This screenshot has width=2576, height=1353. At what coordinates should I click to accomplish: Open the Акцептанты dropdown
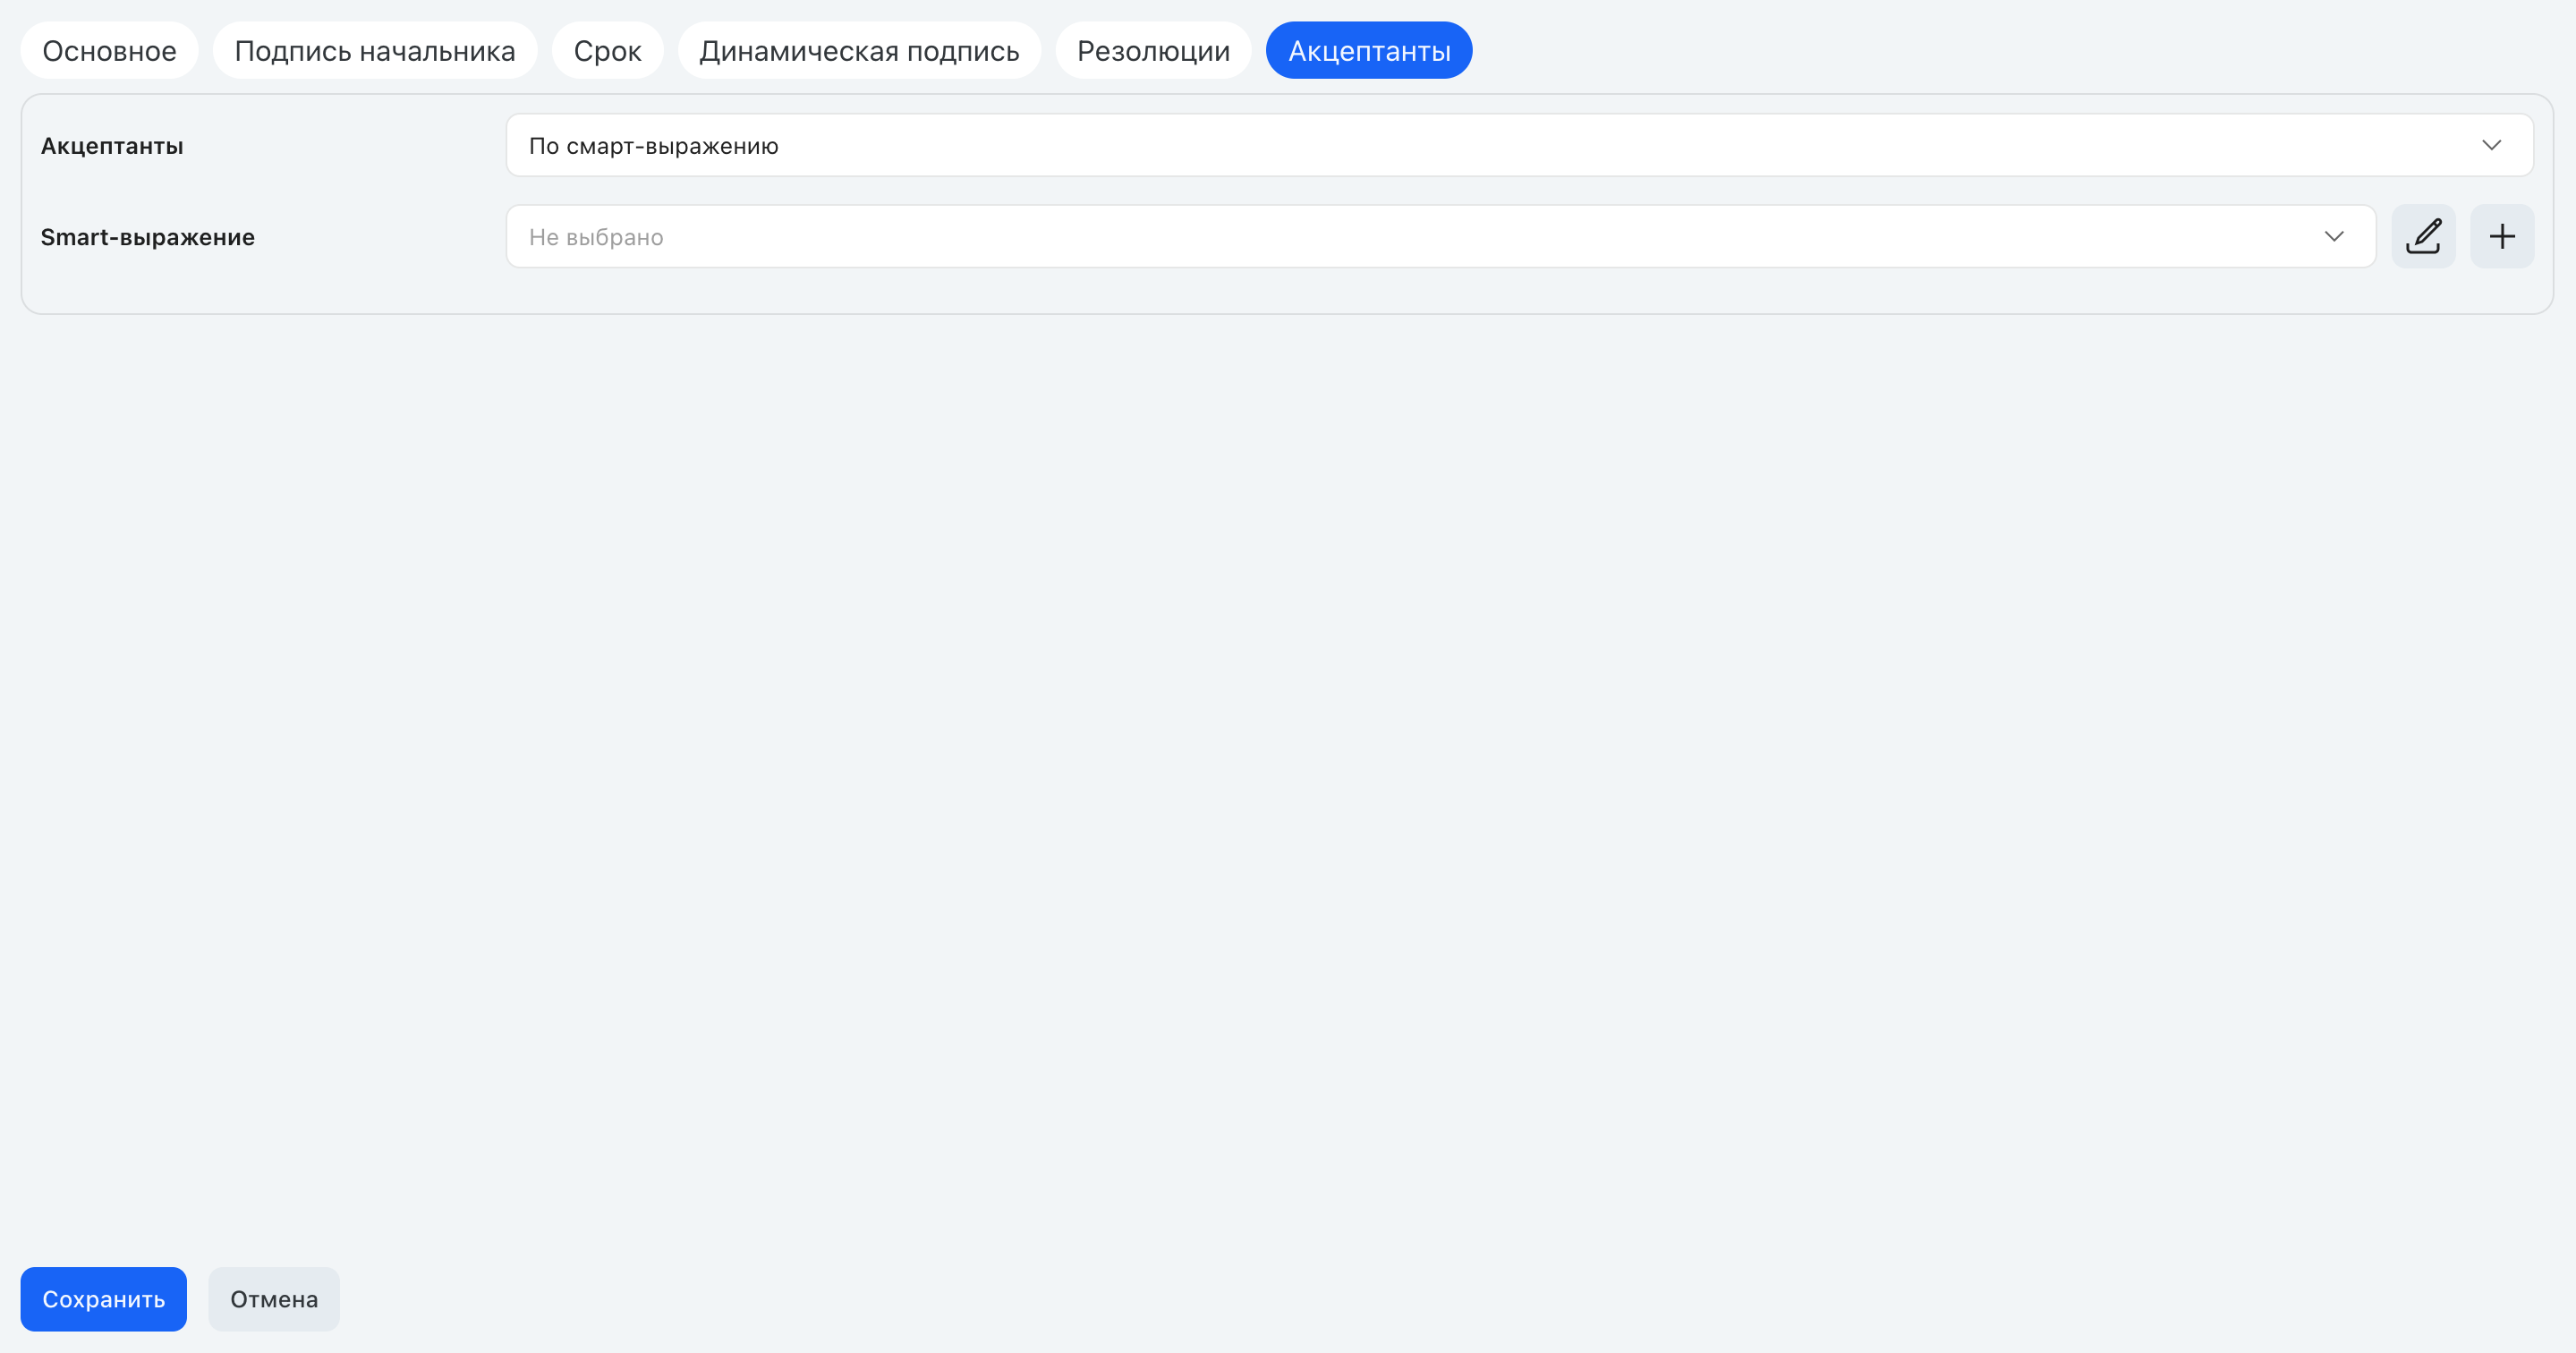click(1519, 145)
